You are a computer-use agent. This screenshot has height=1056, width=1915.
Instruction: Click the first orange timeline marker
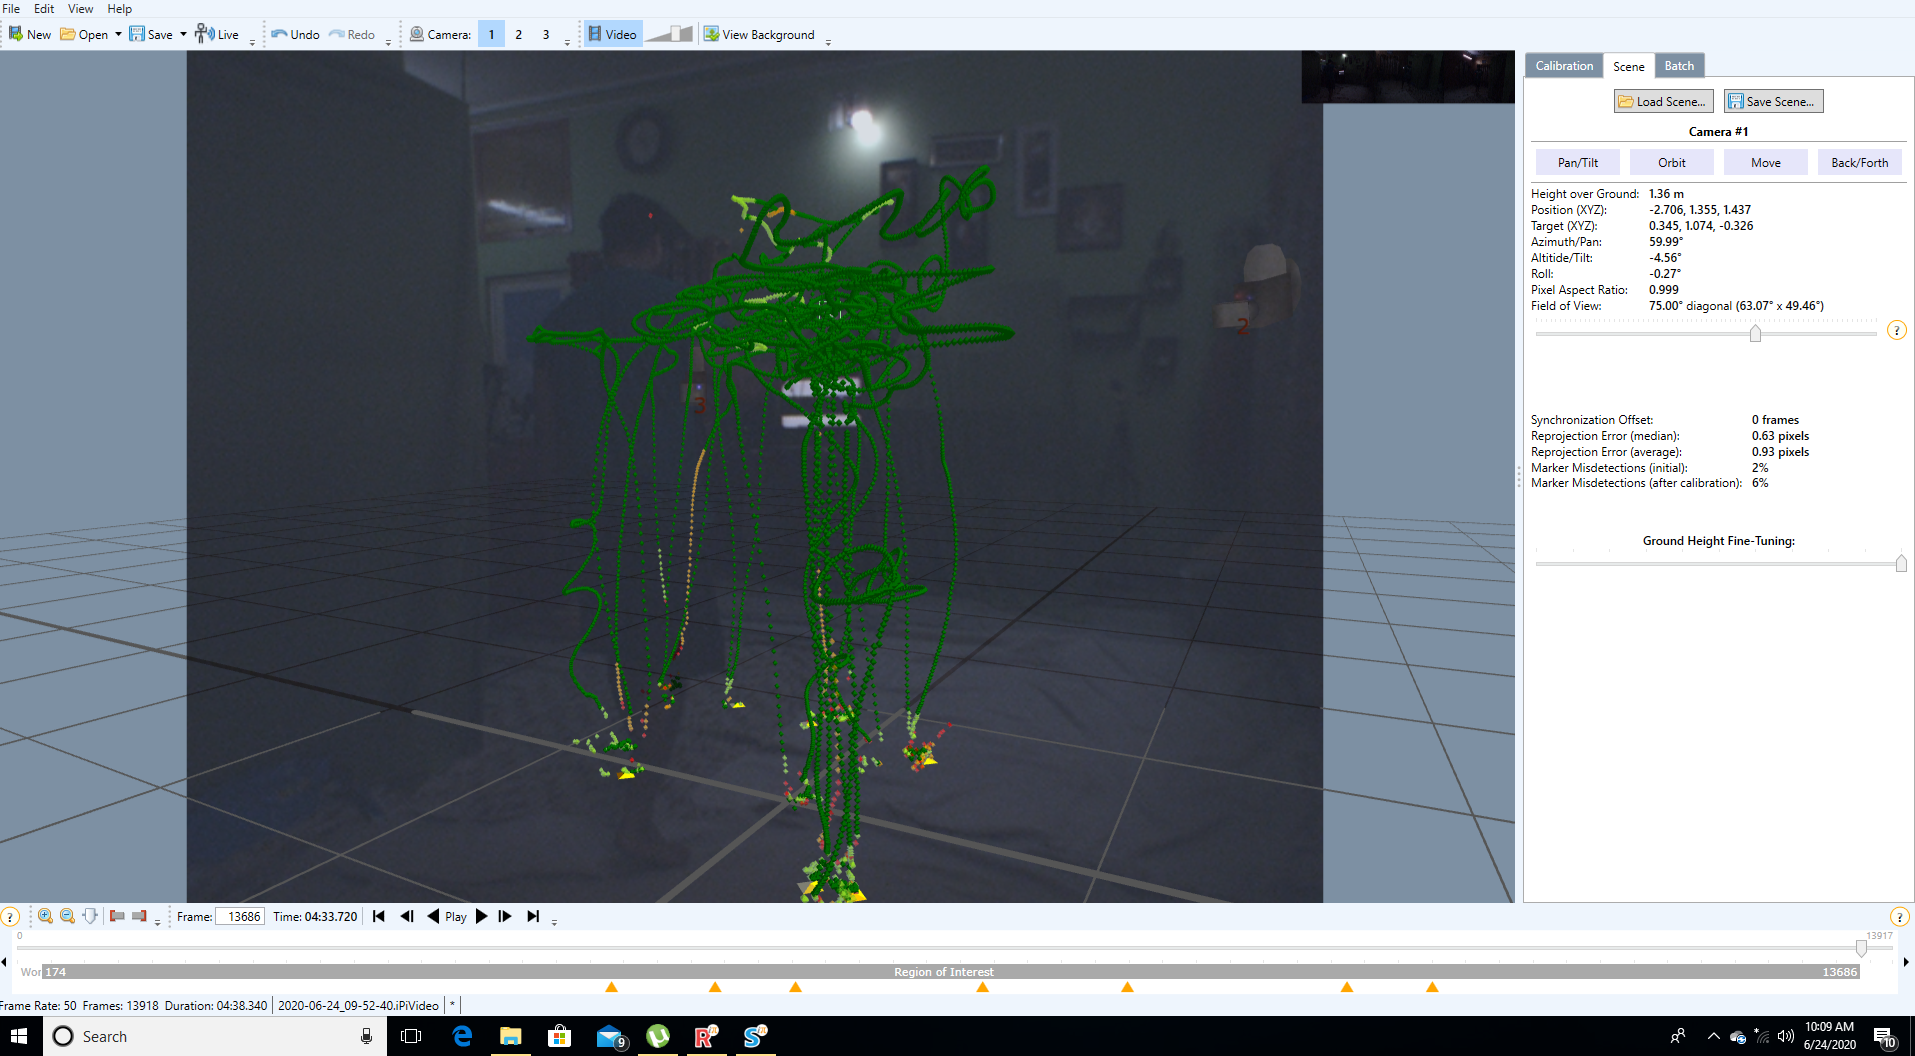[x=611, y=987]
